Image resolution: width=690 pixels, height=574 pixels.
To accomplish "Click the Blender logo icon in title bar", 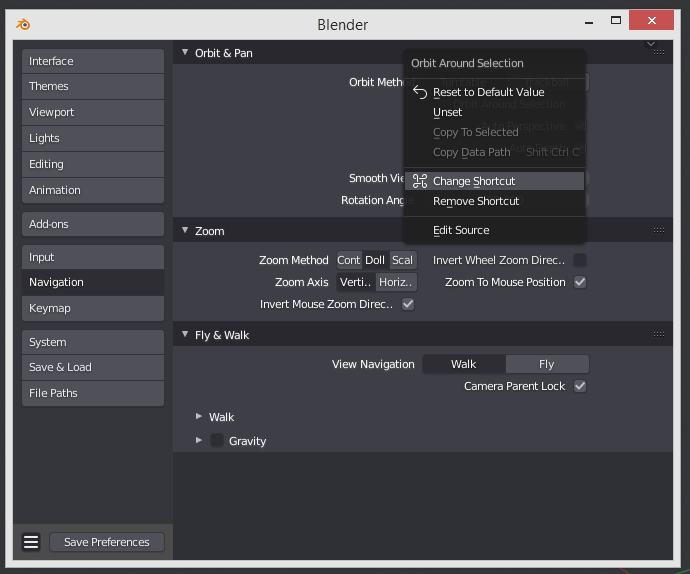I will coord(23,24).
